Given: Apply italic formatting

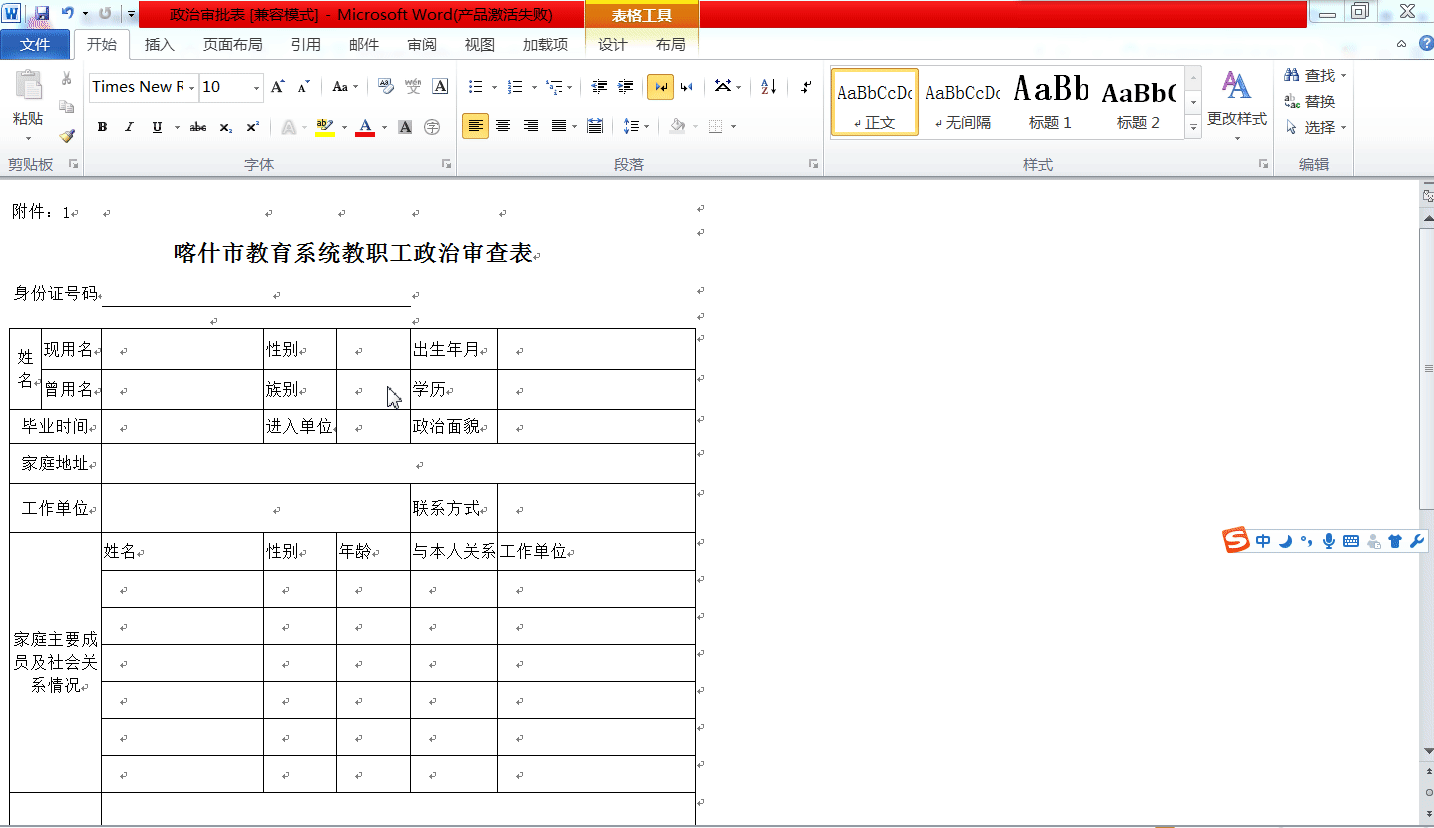Looking at the screenshot, I should (129, 126).
